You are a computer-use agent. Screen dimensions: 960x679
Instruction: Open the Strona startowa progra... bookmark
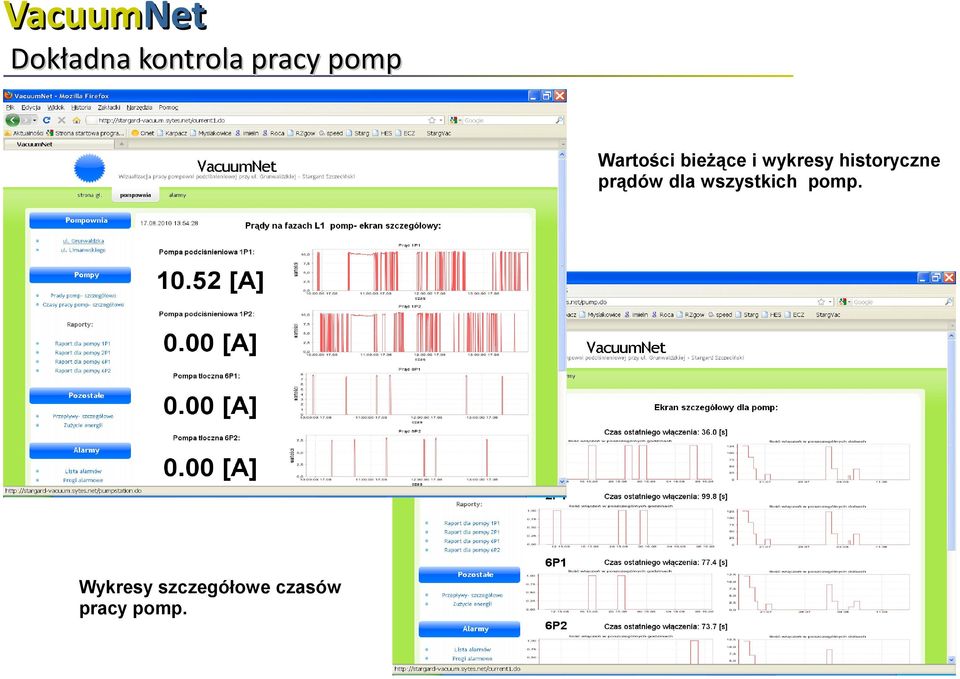[85, 133]
